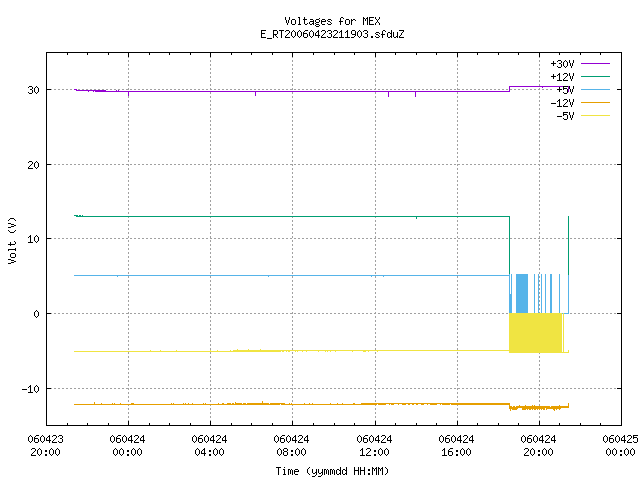The image size is (640, 480).
Task: Click the purple +30V legend line sample
Action: [x=595, y=64]
